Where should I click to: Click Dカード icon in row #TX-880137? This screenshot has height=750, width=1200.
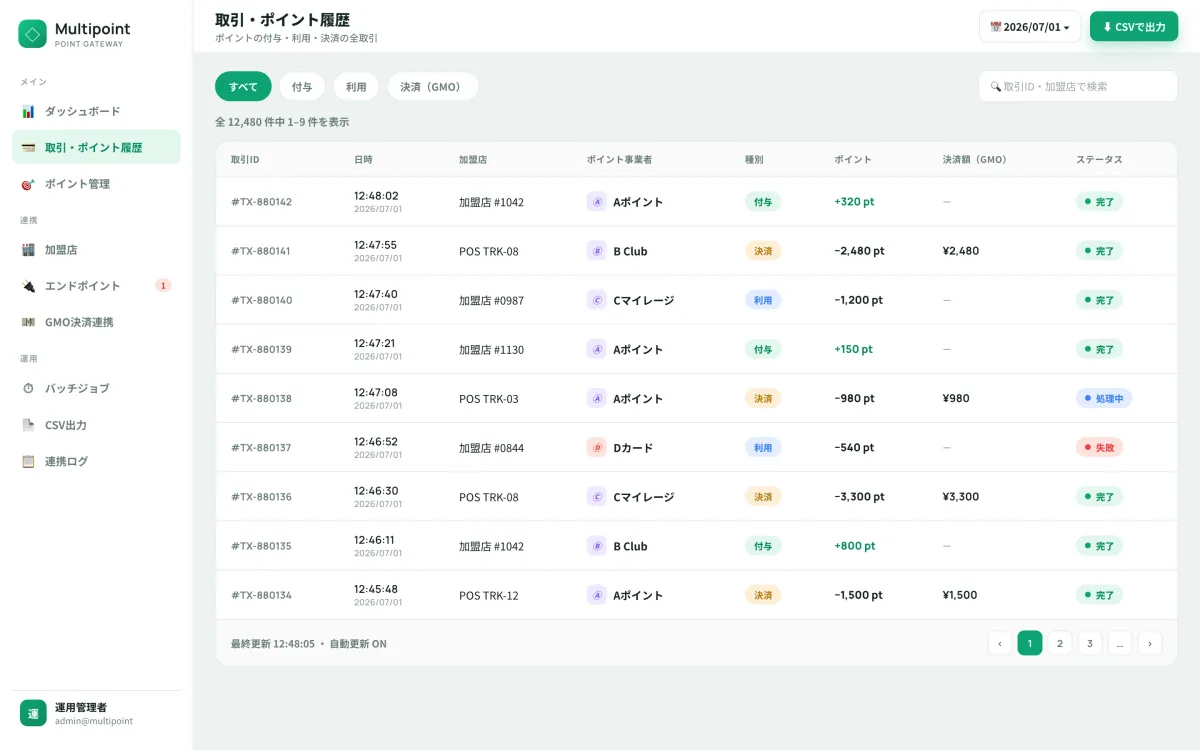[x=597, y=447]
